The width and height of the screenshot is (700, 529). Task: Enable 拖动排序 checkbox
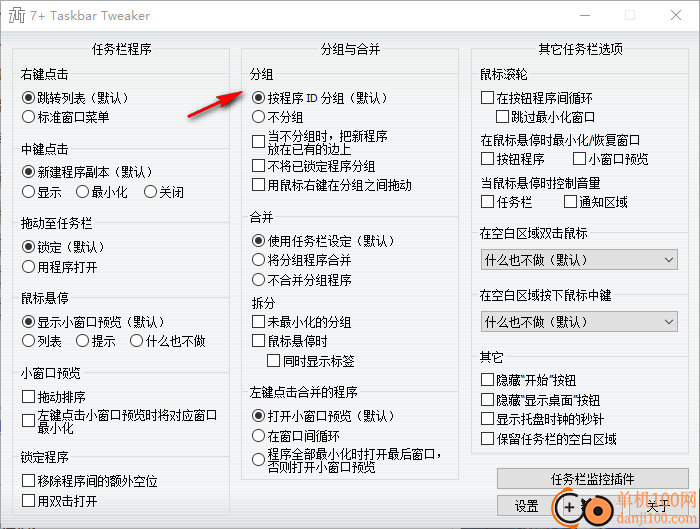29,396
